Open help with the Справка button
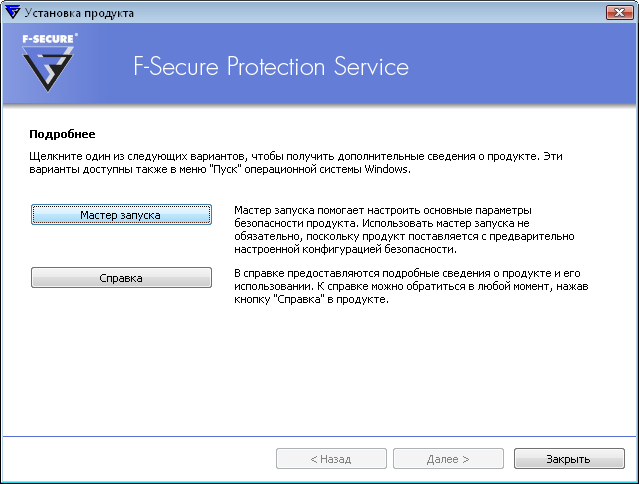Screen dimensions: 639x484 pyautogui.click(x=121, y=277)
